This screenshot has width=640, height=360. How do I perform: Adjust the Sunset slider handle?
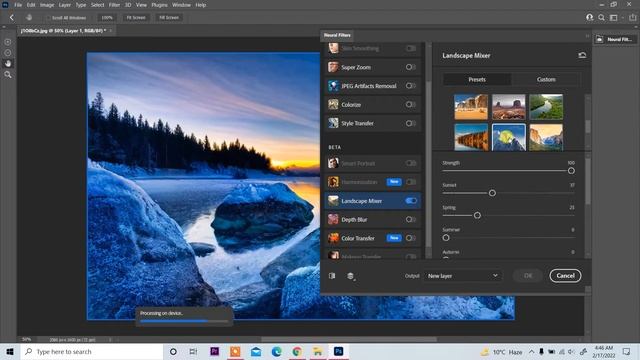[x=492, y=193]
